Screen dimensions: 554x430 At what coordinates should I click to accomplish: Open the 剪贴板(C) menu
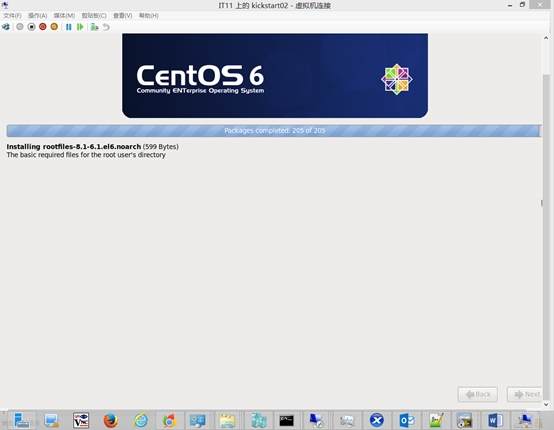click(x=94, y=16)
